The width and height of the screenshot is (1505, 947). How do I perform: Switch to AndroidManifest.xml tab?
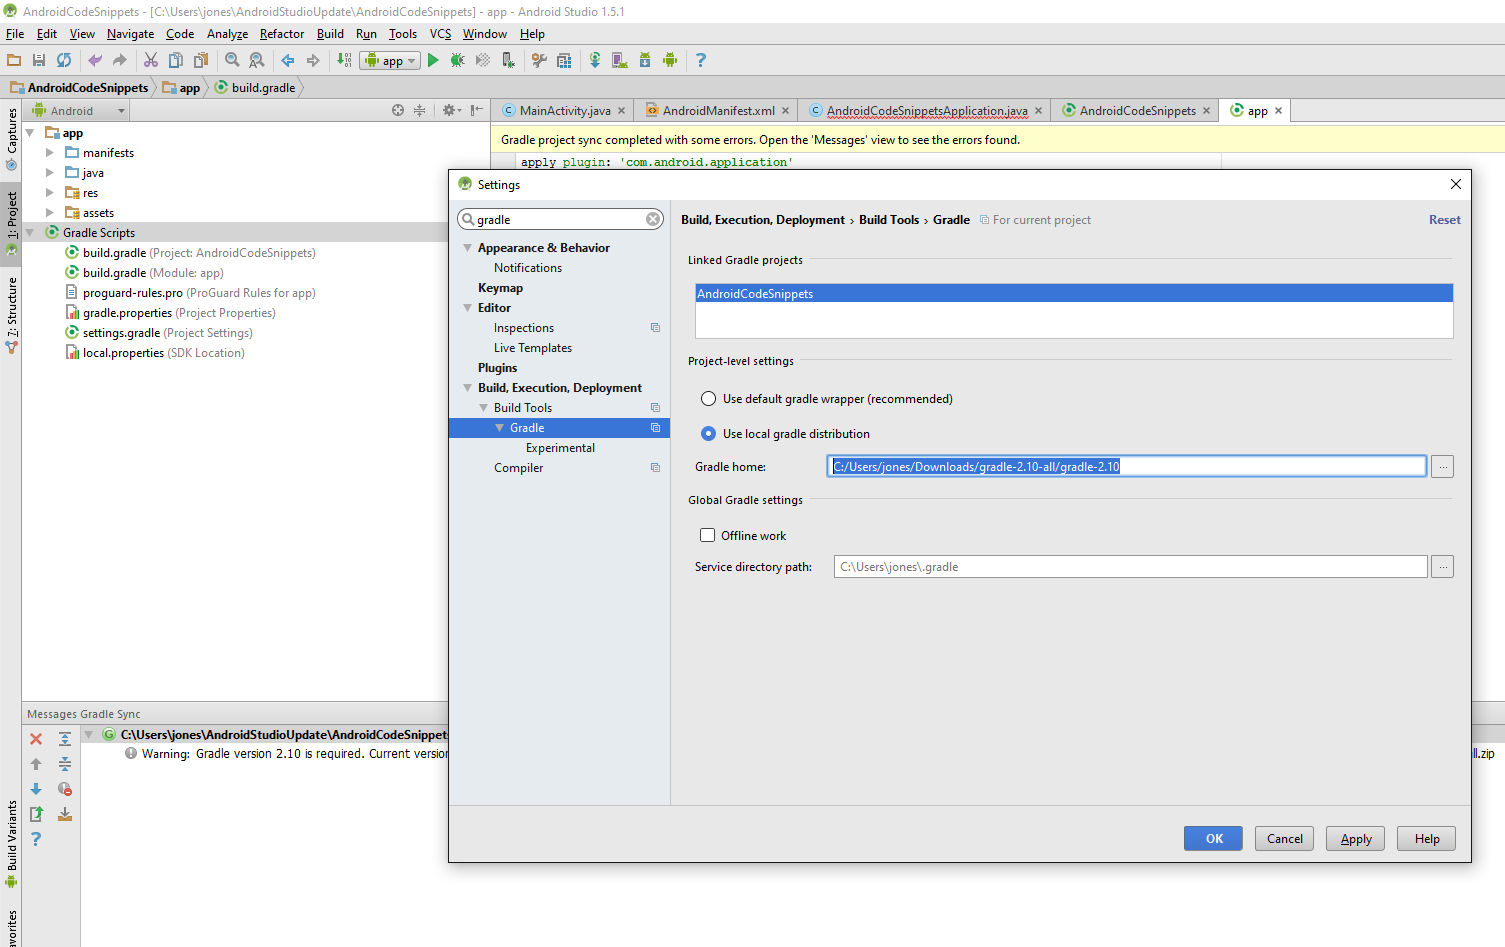[x=718, y=110]
